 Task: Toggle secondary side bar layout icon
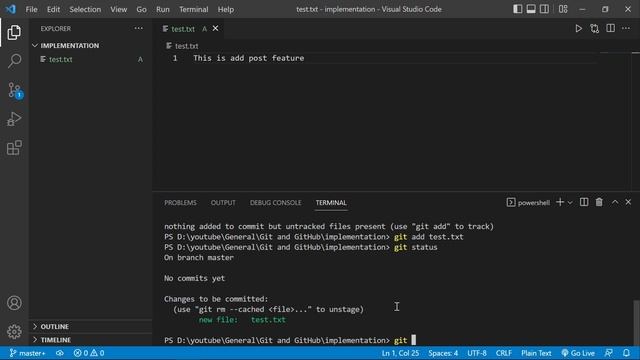(544, 9)
